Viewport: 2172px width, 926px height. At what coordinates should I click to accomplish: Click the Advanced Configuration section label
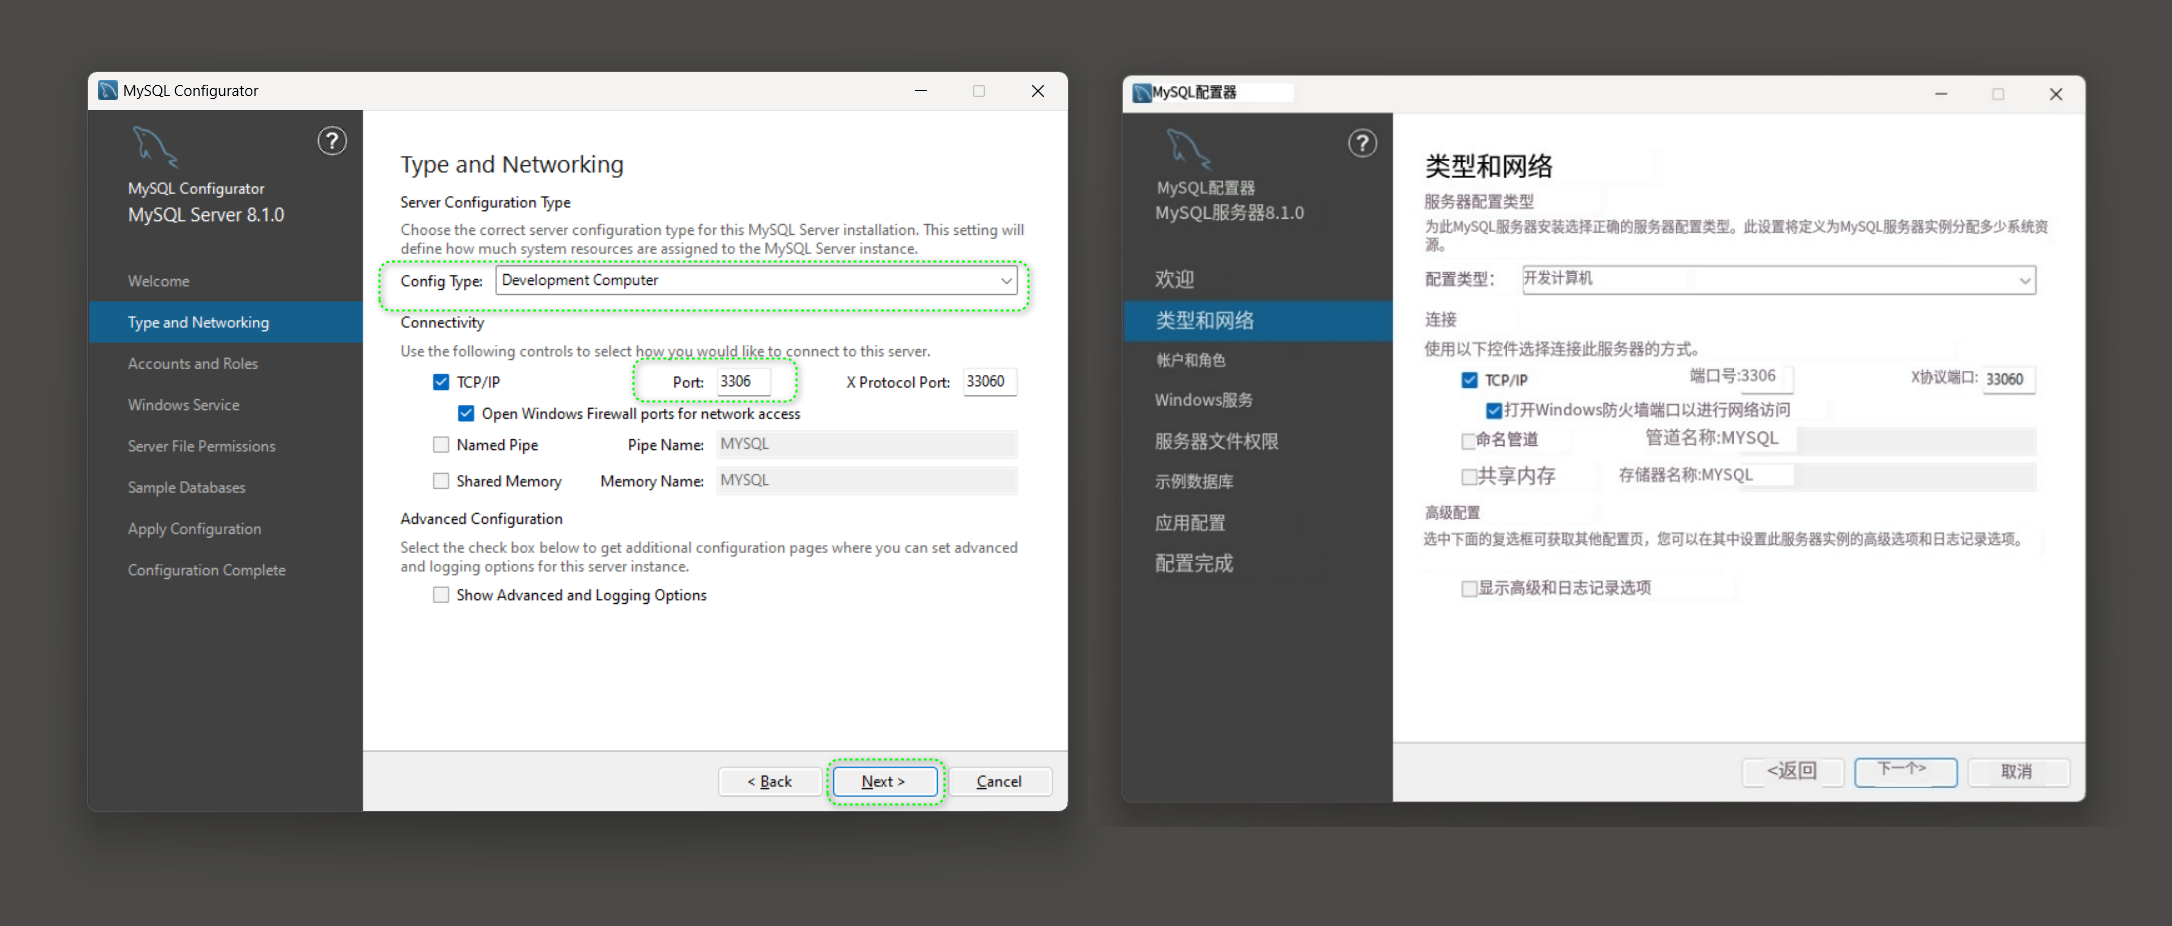(481, 519)
